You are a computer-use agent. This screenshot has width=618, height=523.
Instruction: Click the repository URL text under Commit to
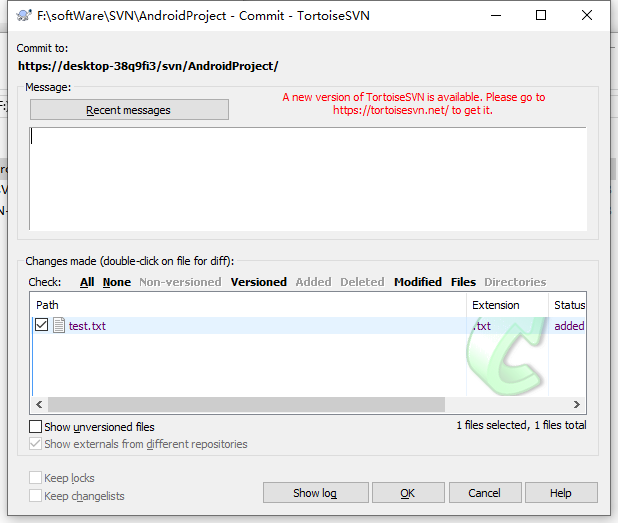(x=148, y=66)
